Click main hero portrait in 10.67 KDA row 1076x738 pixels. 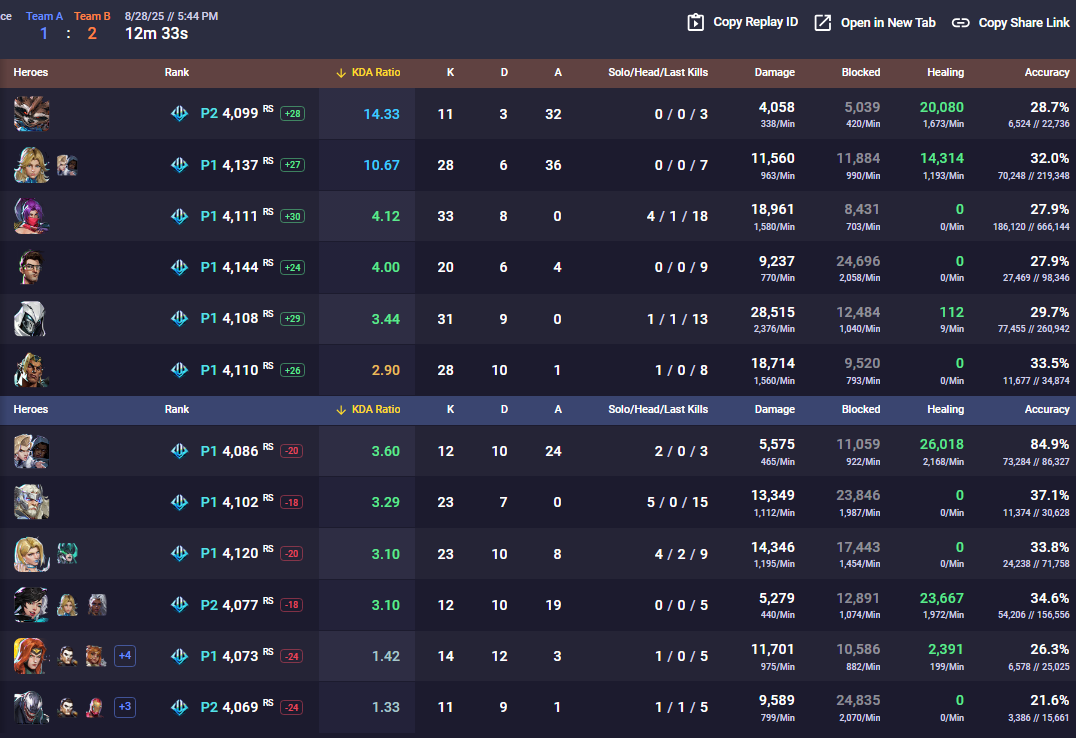[x=32, y=165]
